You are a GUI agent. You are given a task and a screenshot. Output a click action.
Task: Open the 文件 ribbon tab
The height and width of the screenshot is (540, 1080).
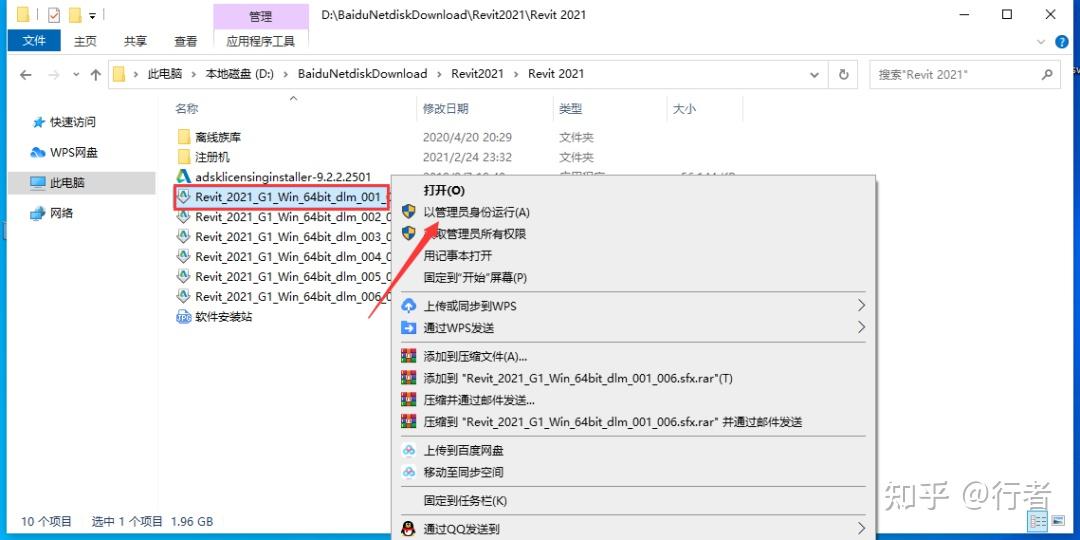(34, 41)
